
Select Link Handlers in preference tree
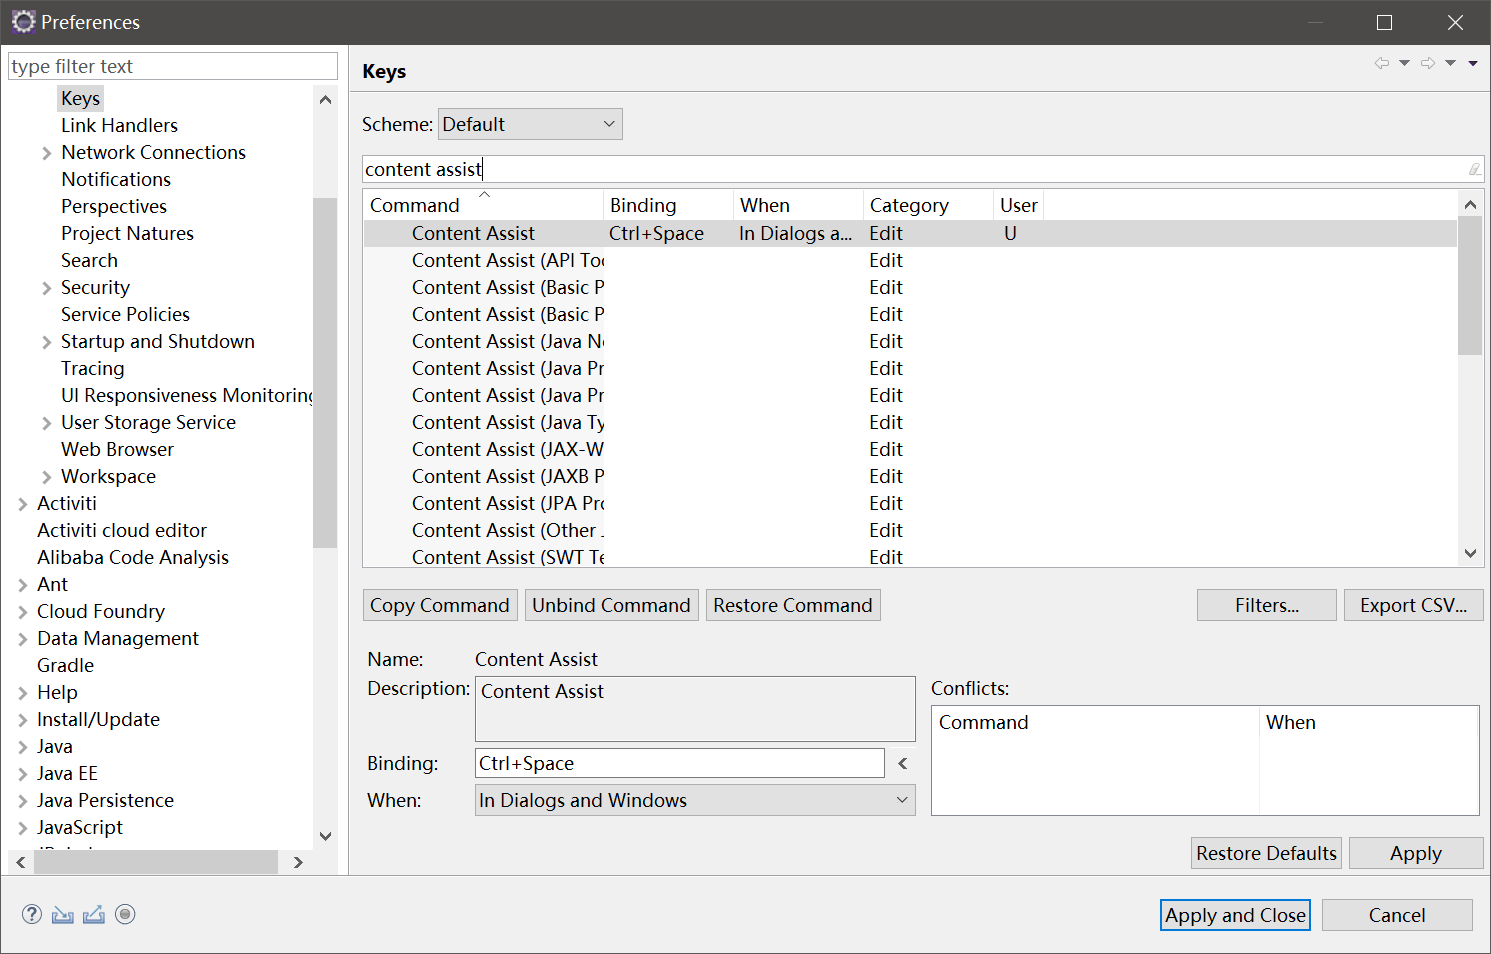coord(119,125)
